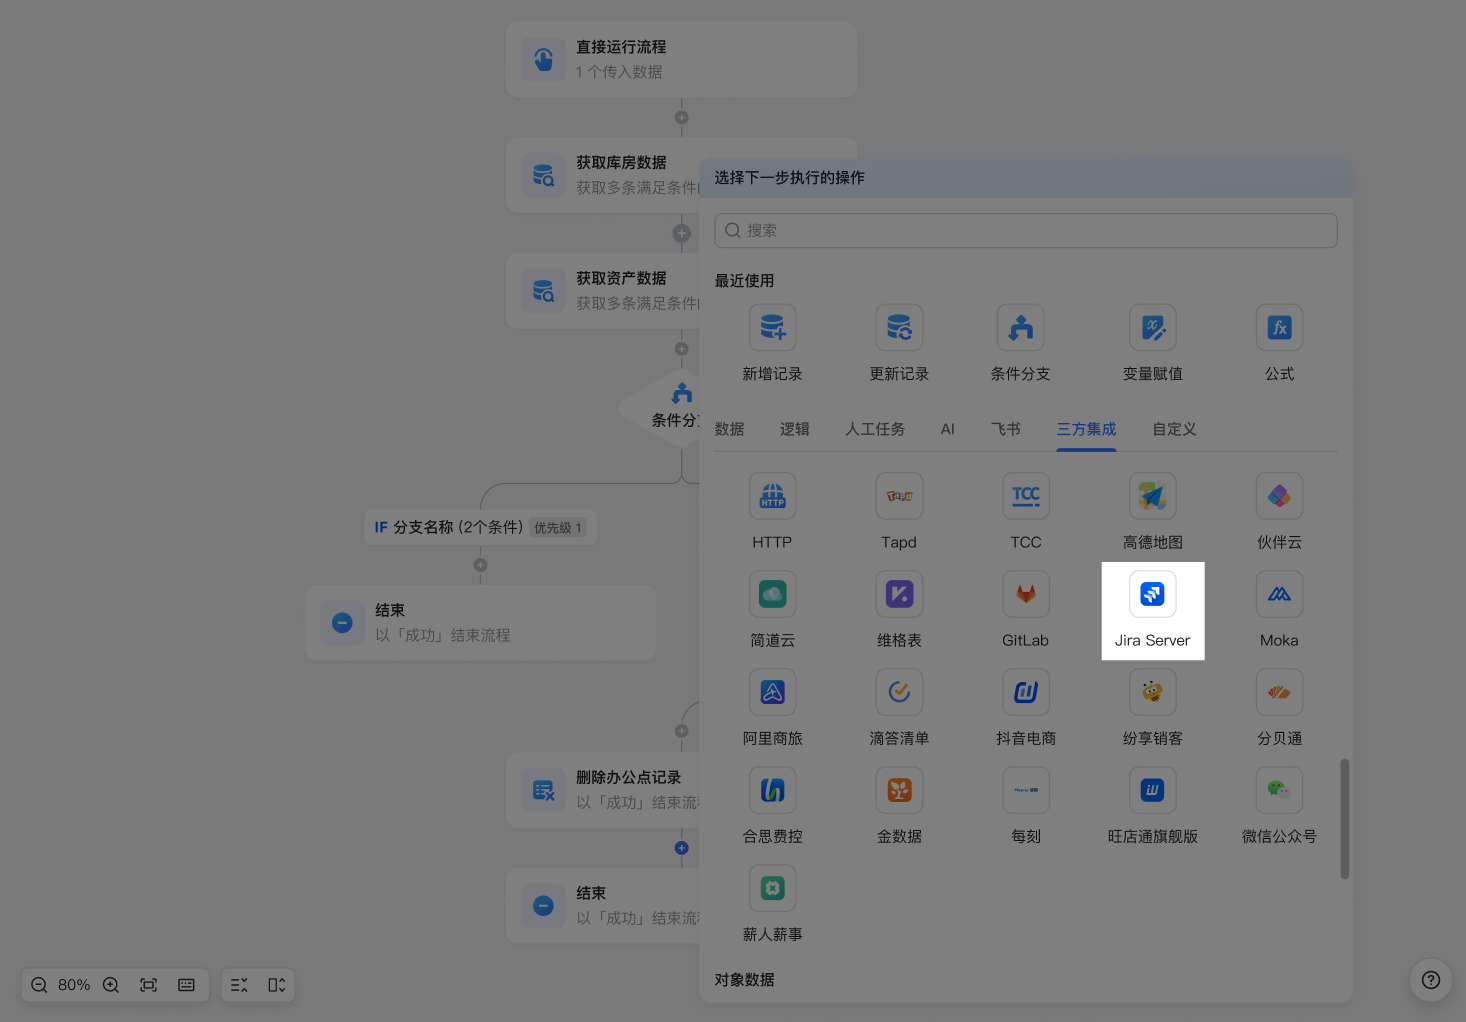Screen dimensions: 1466x1022
Task: Focus the 搜索 input field
Action: (x=1026, y=230)
